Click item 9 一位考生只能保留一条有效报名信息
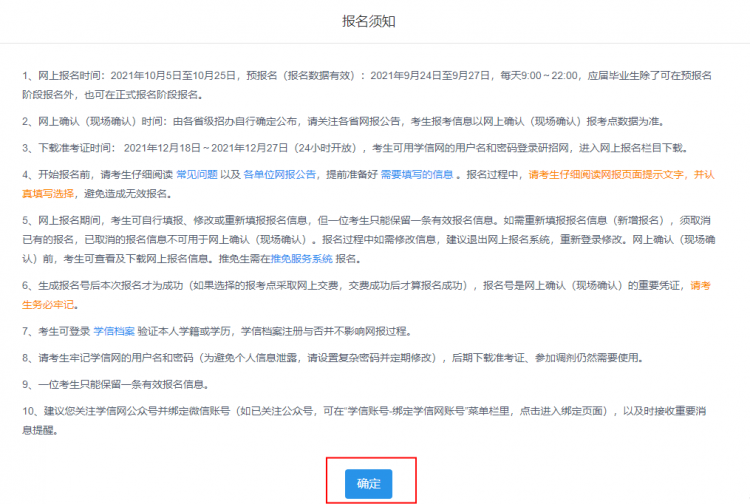The width and height of the screenshot is (750, 504). [123, 384]
